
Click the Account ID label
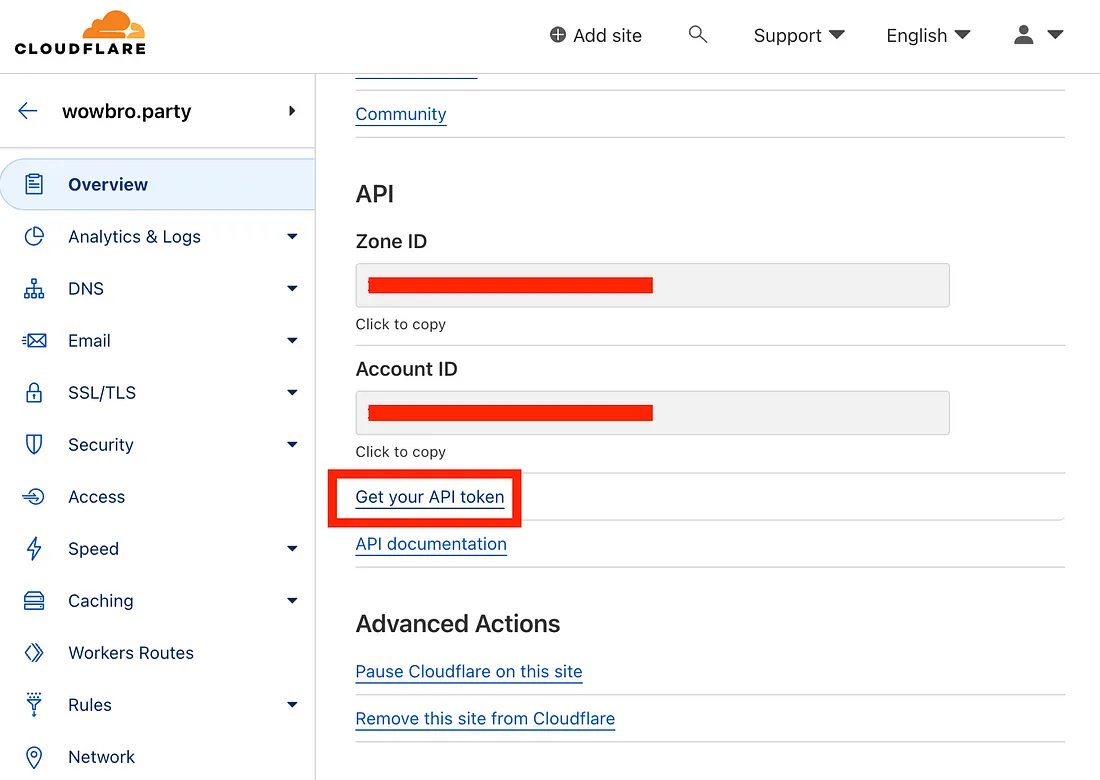406,369
